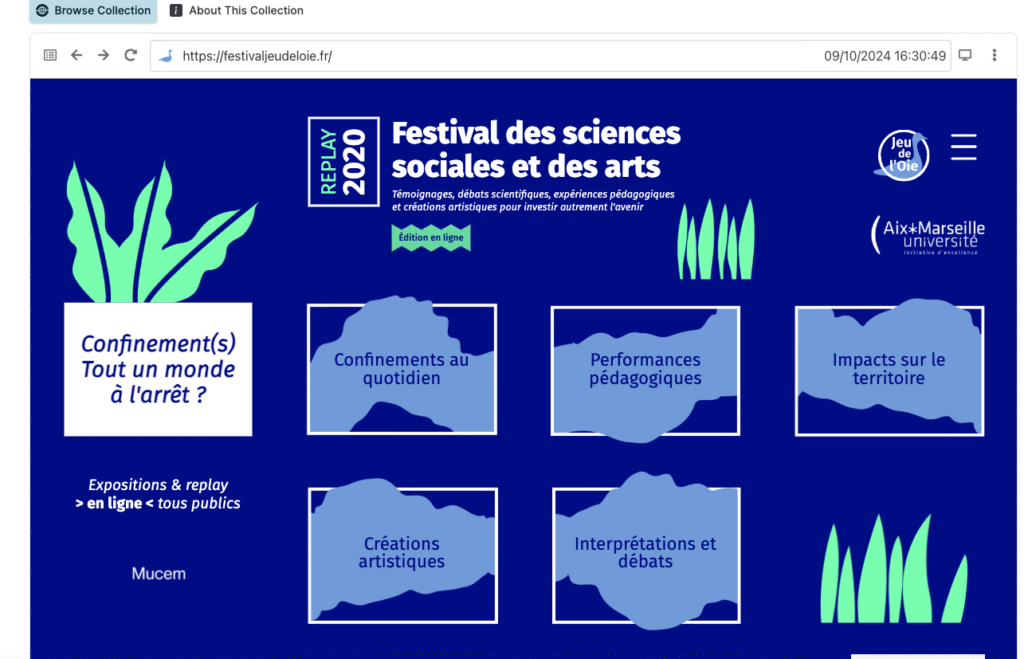Click the Aix-Marseille Université logo
Image resolution: width=1024 pixels, height=659 pixels.
[x=925, y=235]
